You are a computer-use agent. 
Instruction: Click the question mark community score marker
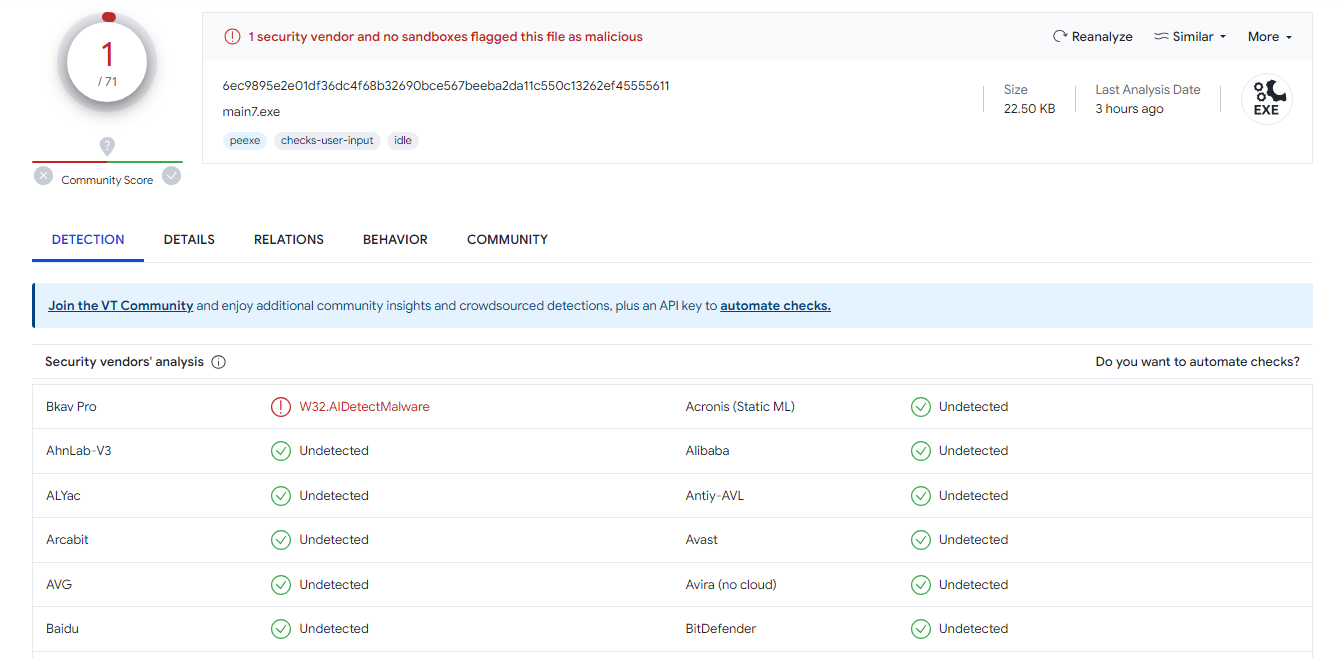(107, 146)
